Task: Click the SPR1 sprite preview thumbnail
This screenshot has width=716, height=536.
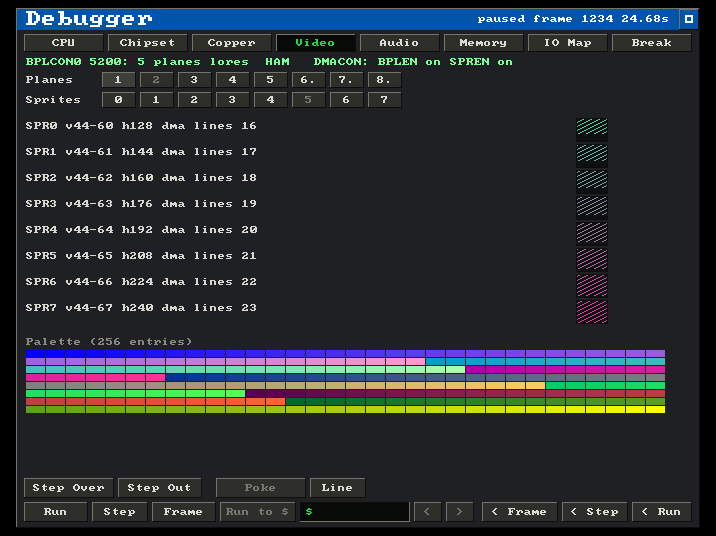Action: (592, 156)
